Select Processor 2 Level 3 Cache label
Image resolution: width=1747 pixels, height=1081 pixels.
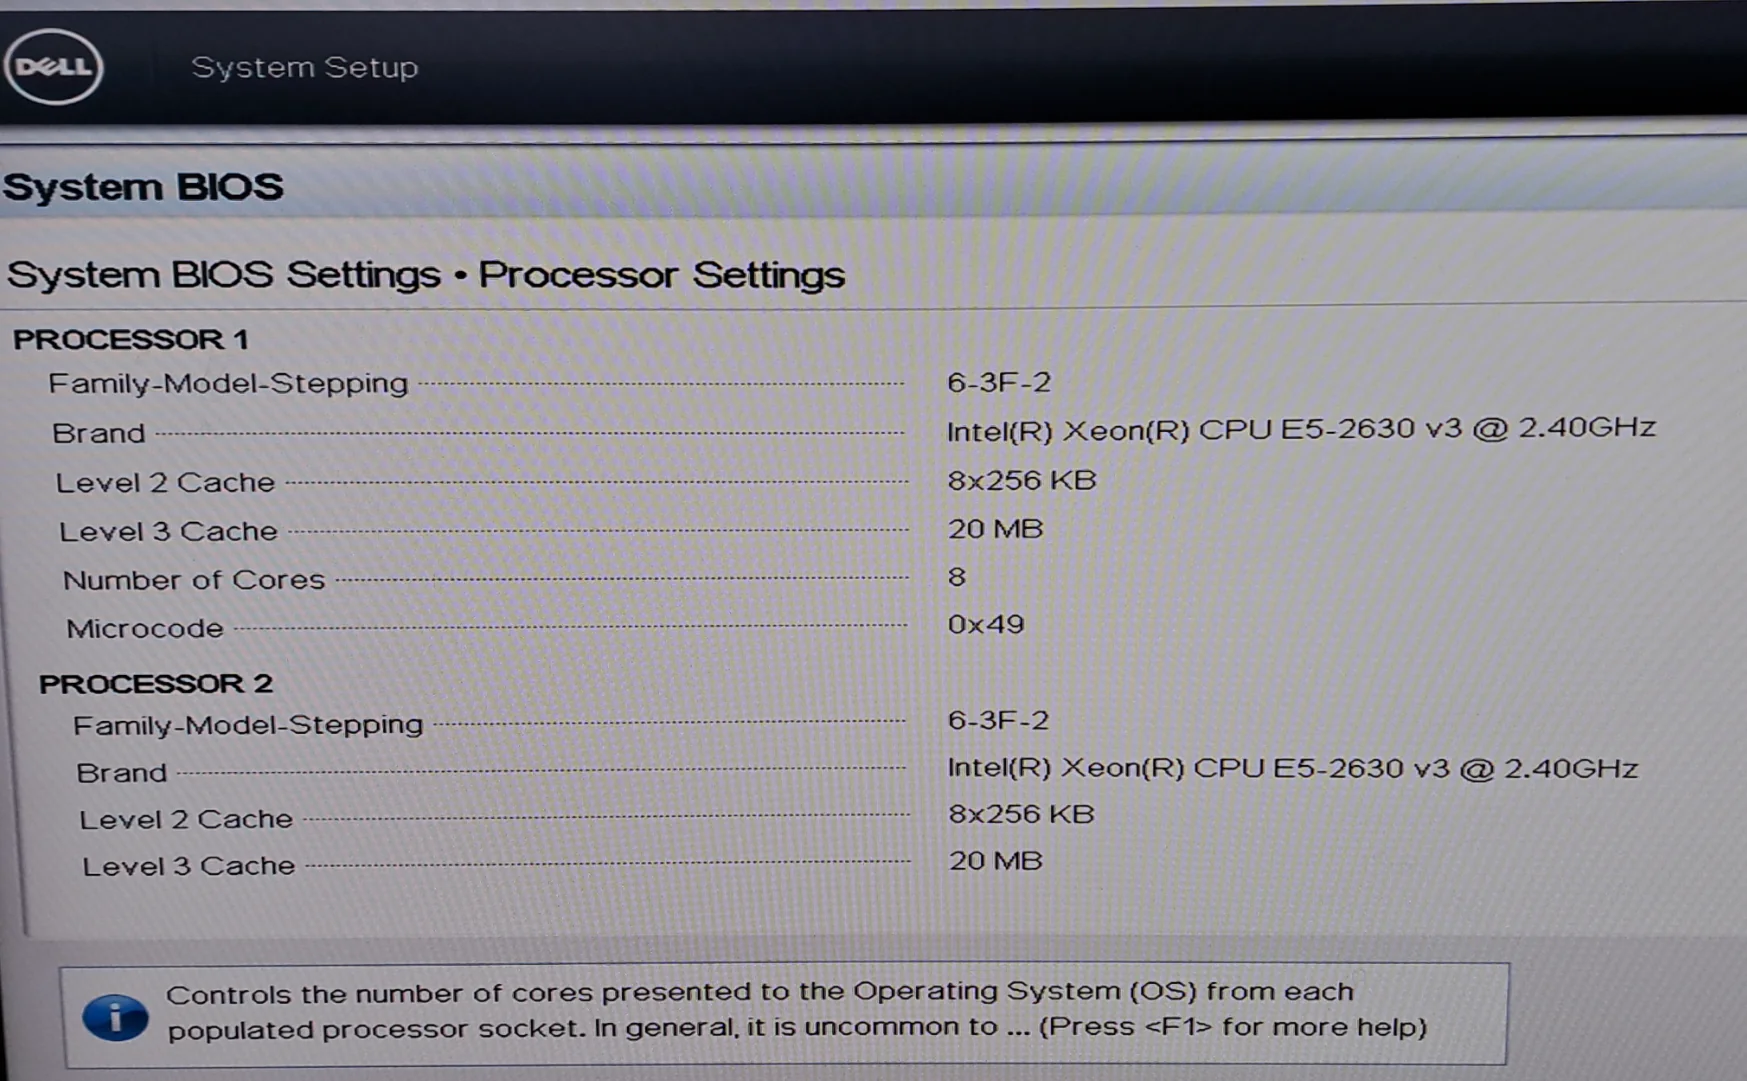189,866
